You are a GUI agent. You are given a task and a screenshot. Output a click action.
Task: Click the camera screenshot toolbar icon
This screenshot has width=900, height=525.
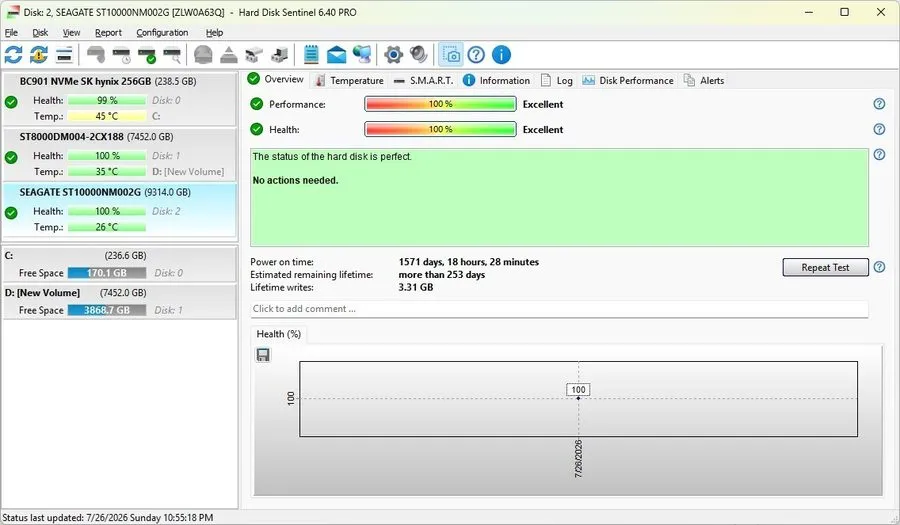[x=451, y=55]
